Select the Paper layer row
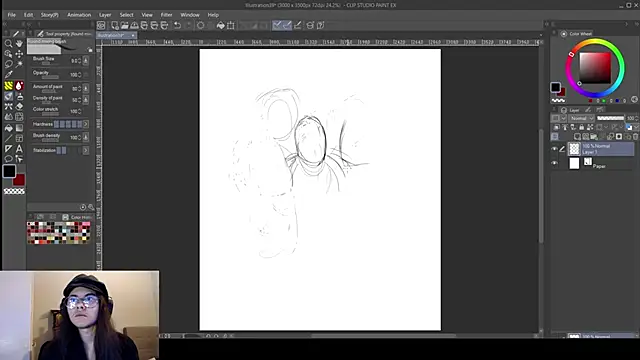 point(601,163)
